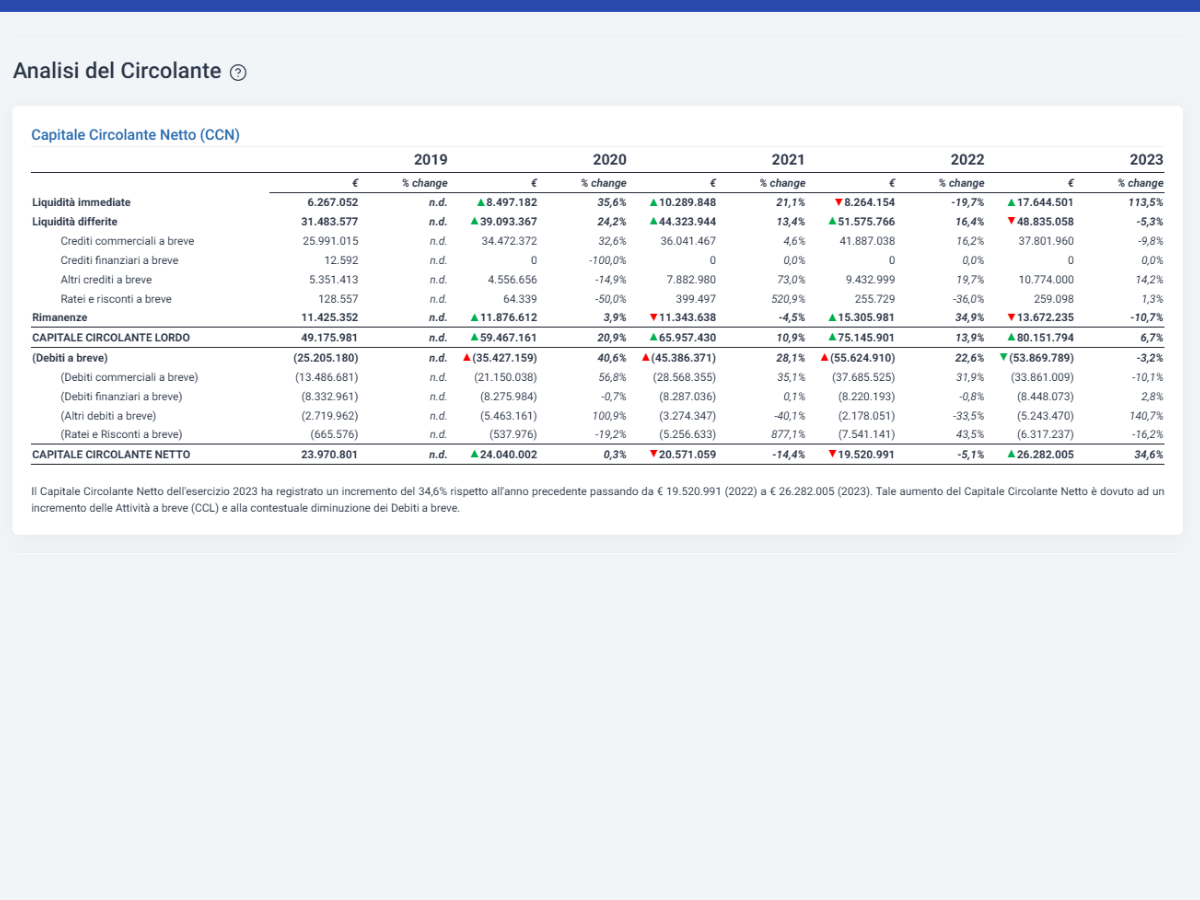Select the (Debiti a breve) row label
This screenshot has width=1200, height=900.
tap(70, 357)
